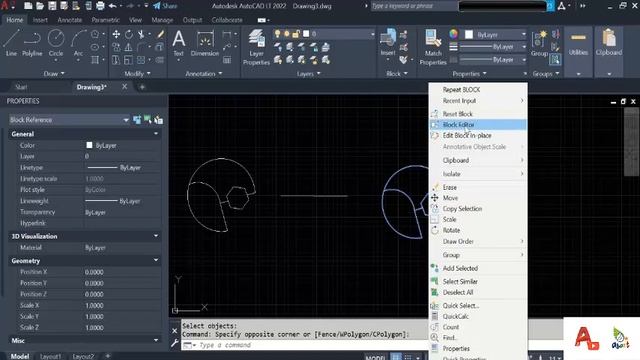Viewport: 640px width, 360px height.
Task: Choose Edit Block In-place from context menu
Action: pos(478,136)
